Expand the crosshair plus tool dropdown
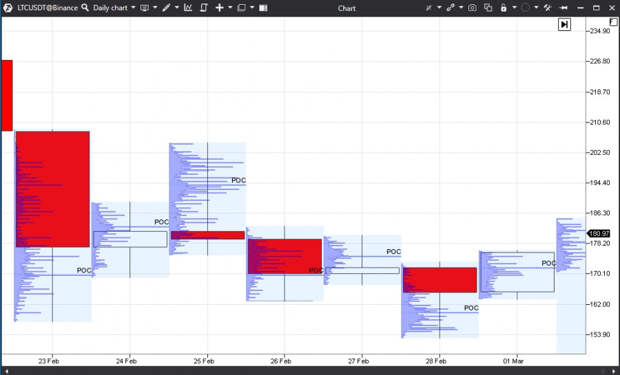Viewport: 620px width, 375px height. point(230,8)
